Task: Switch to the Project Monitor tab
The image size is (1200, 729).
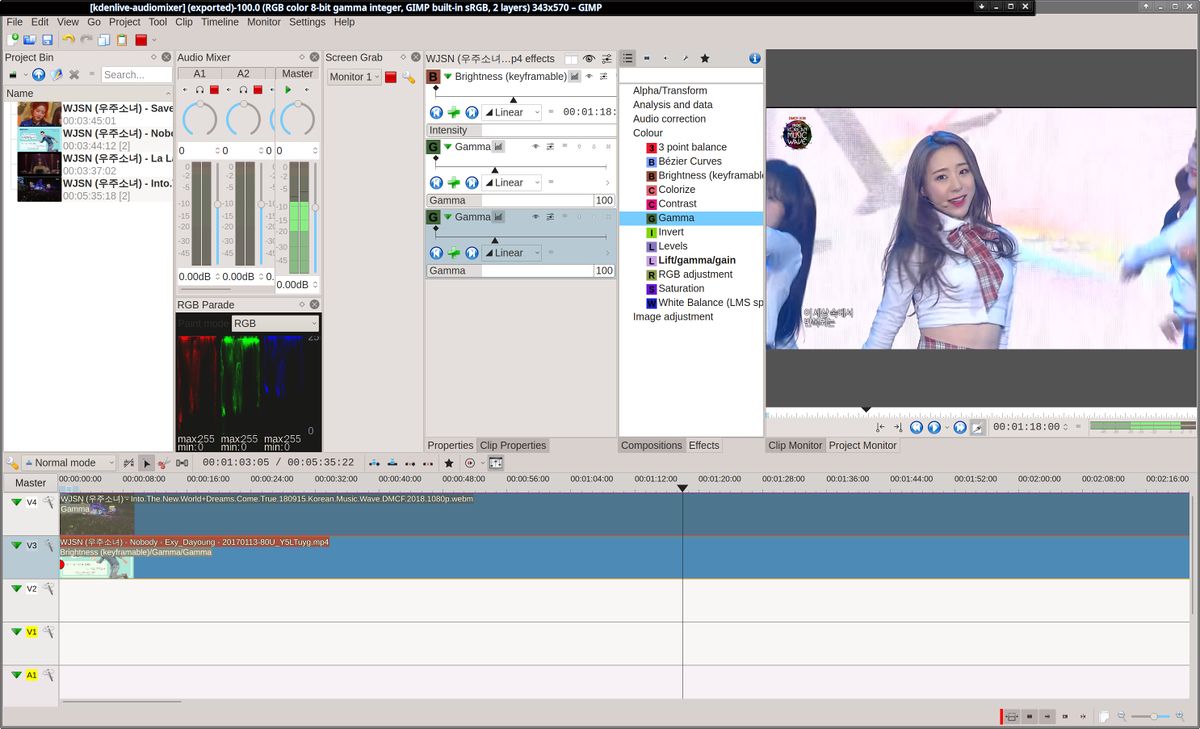Action: coord(862,445)
